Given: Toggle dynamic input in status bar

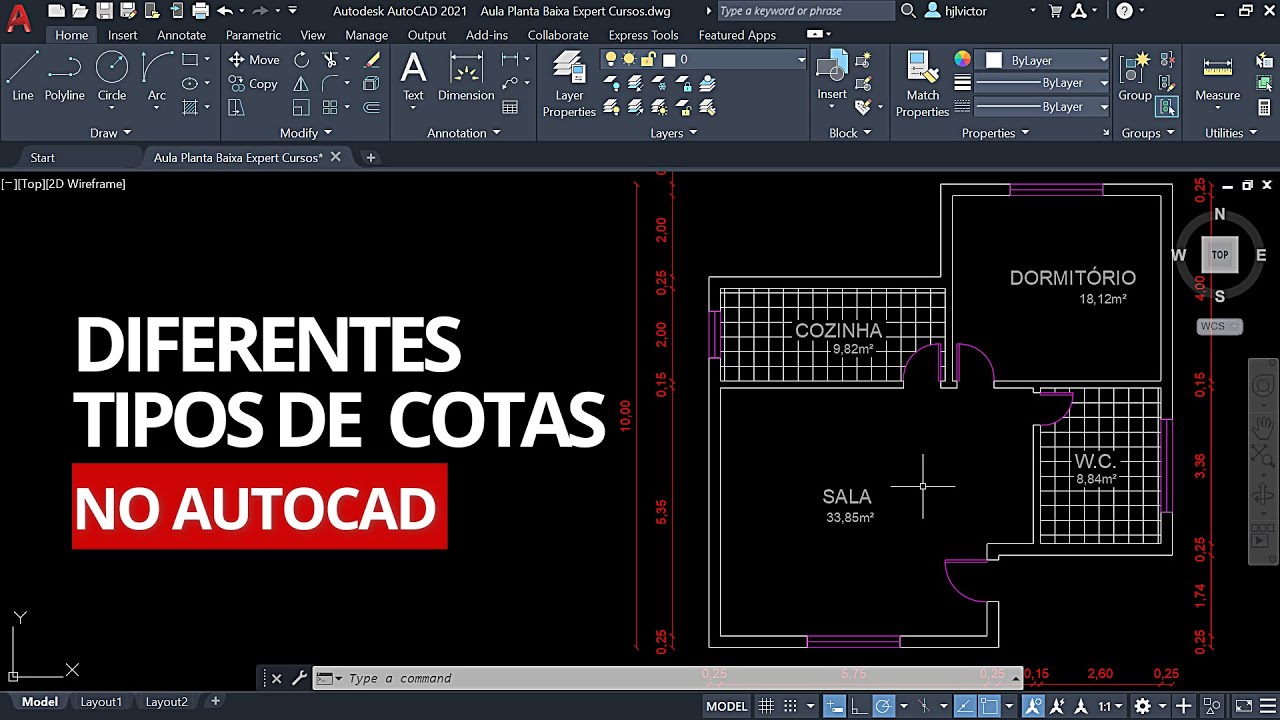Looking at the screenshot, I should [x=834, y=706].
